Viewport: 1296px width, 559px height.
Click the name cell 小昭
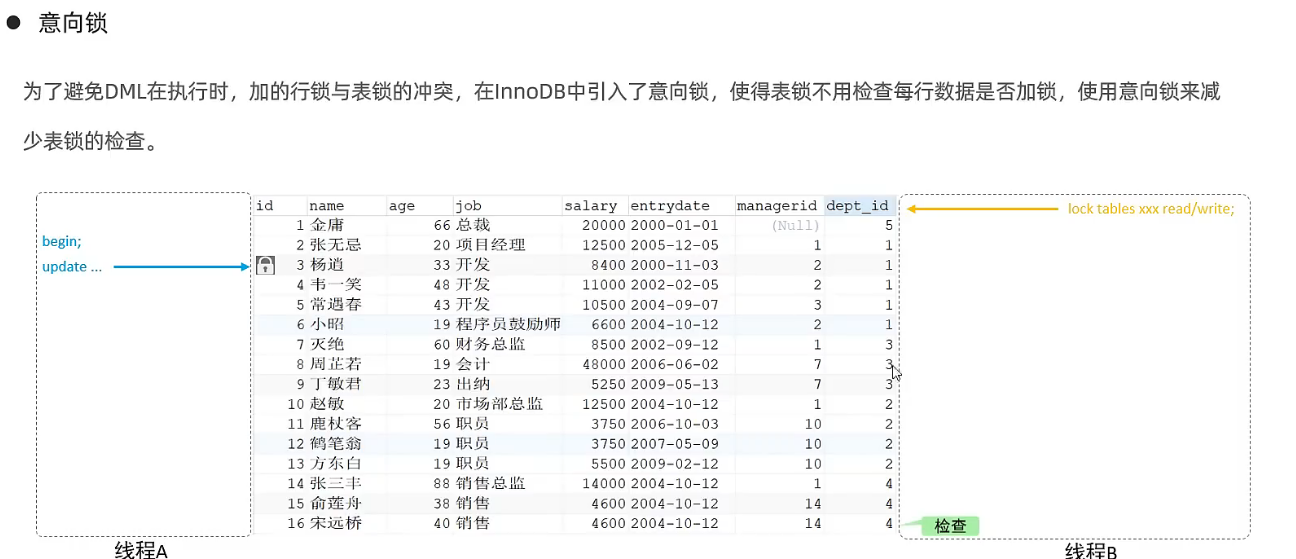click(327, 325)
